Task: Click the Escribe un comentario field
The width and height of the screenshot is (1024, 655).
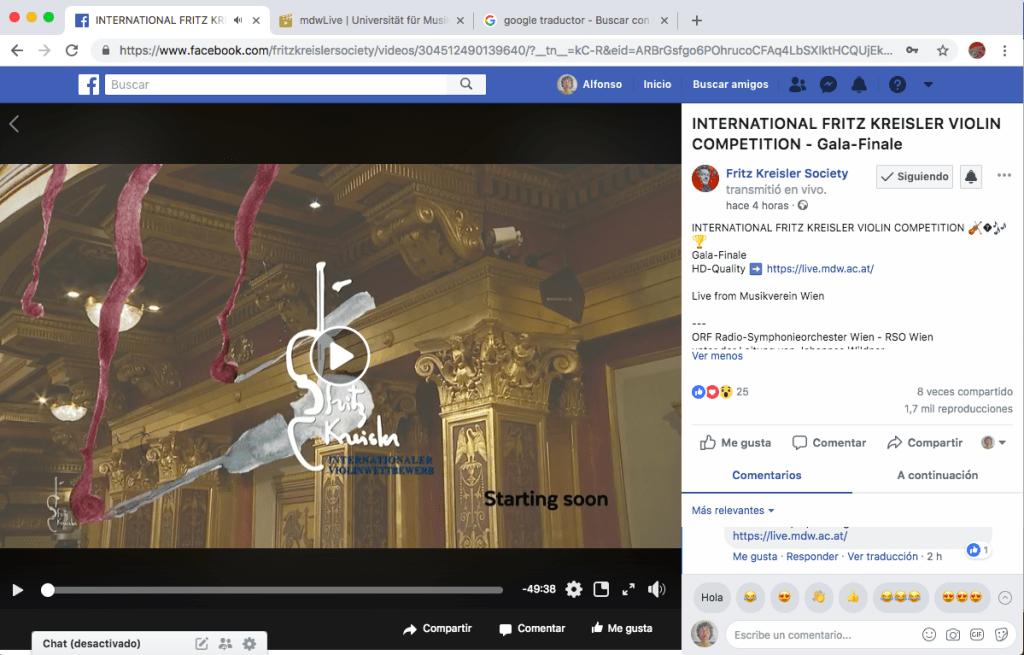Action: coord(820,635)
